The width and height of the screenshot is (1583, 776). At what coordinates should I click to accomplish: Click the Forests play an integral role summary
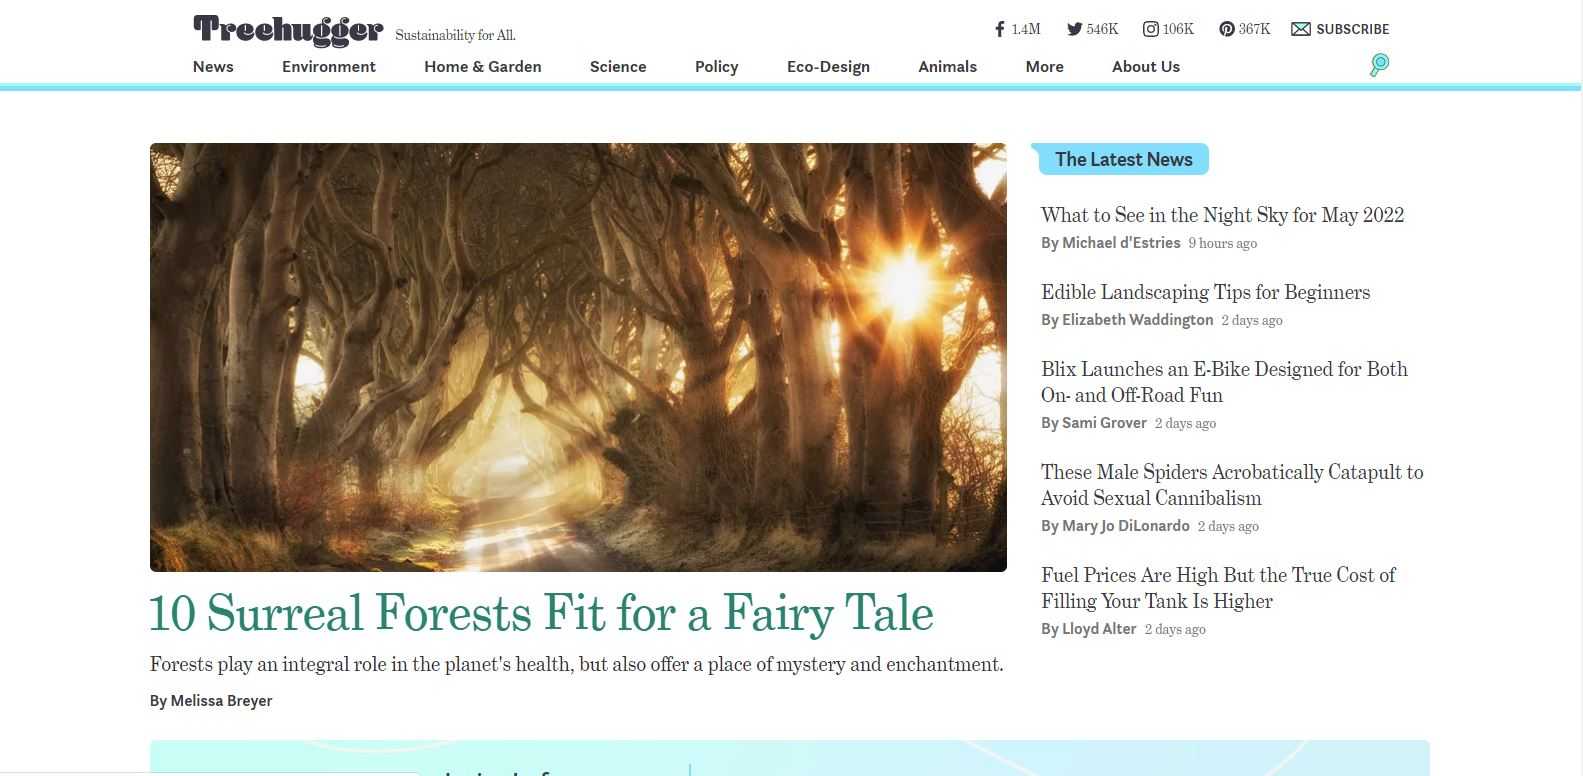576,665
